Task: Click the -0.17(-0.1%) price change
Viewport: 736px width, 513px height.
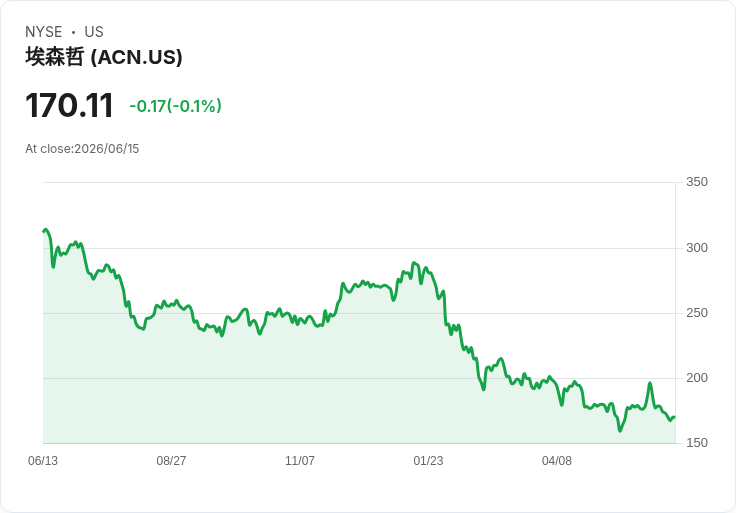Action: pos(175,106)
